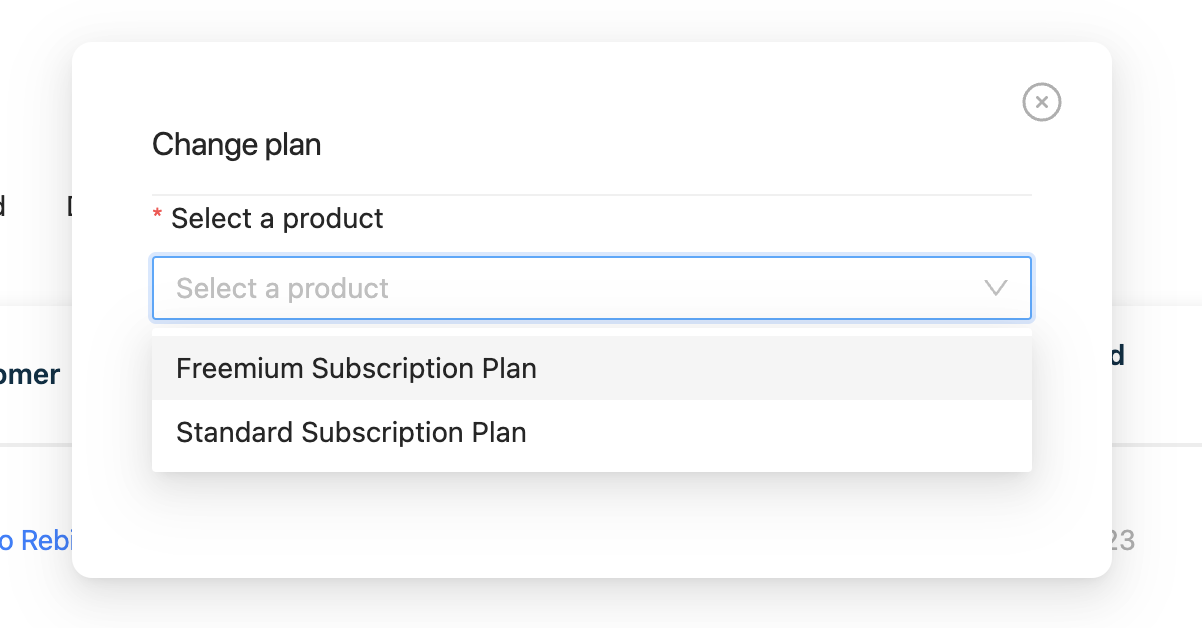
Task: Dismiss the modal with the close icon
Action: (x=1041, y=102)
